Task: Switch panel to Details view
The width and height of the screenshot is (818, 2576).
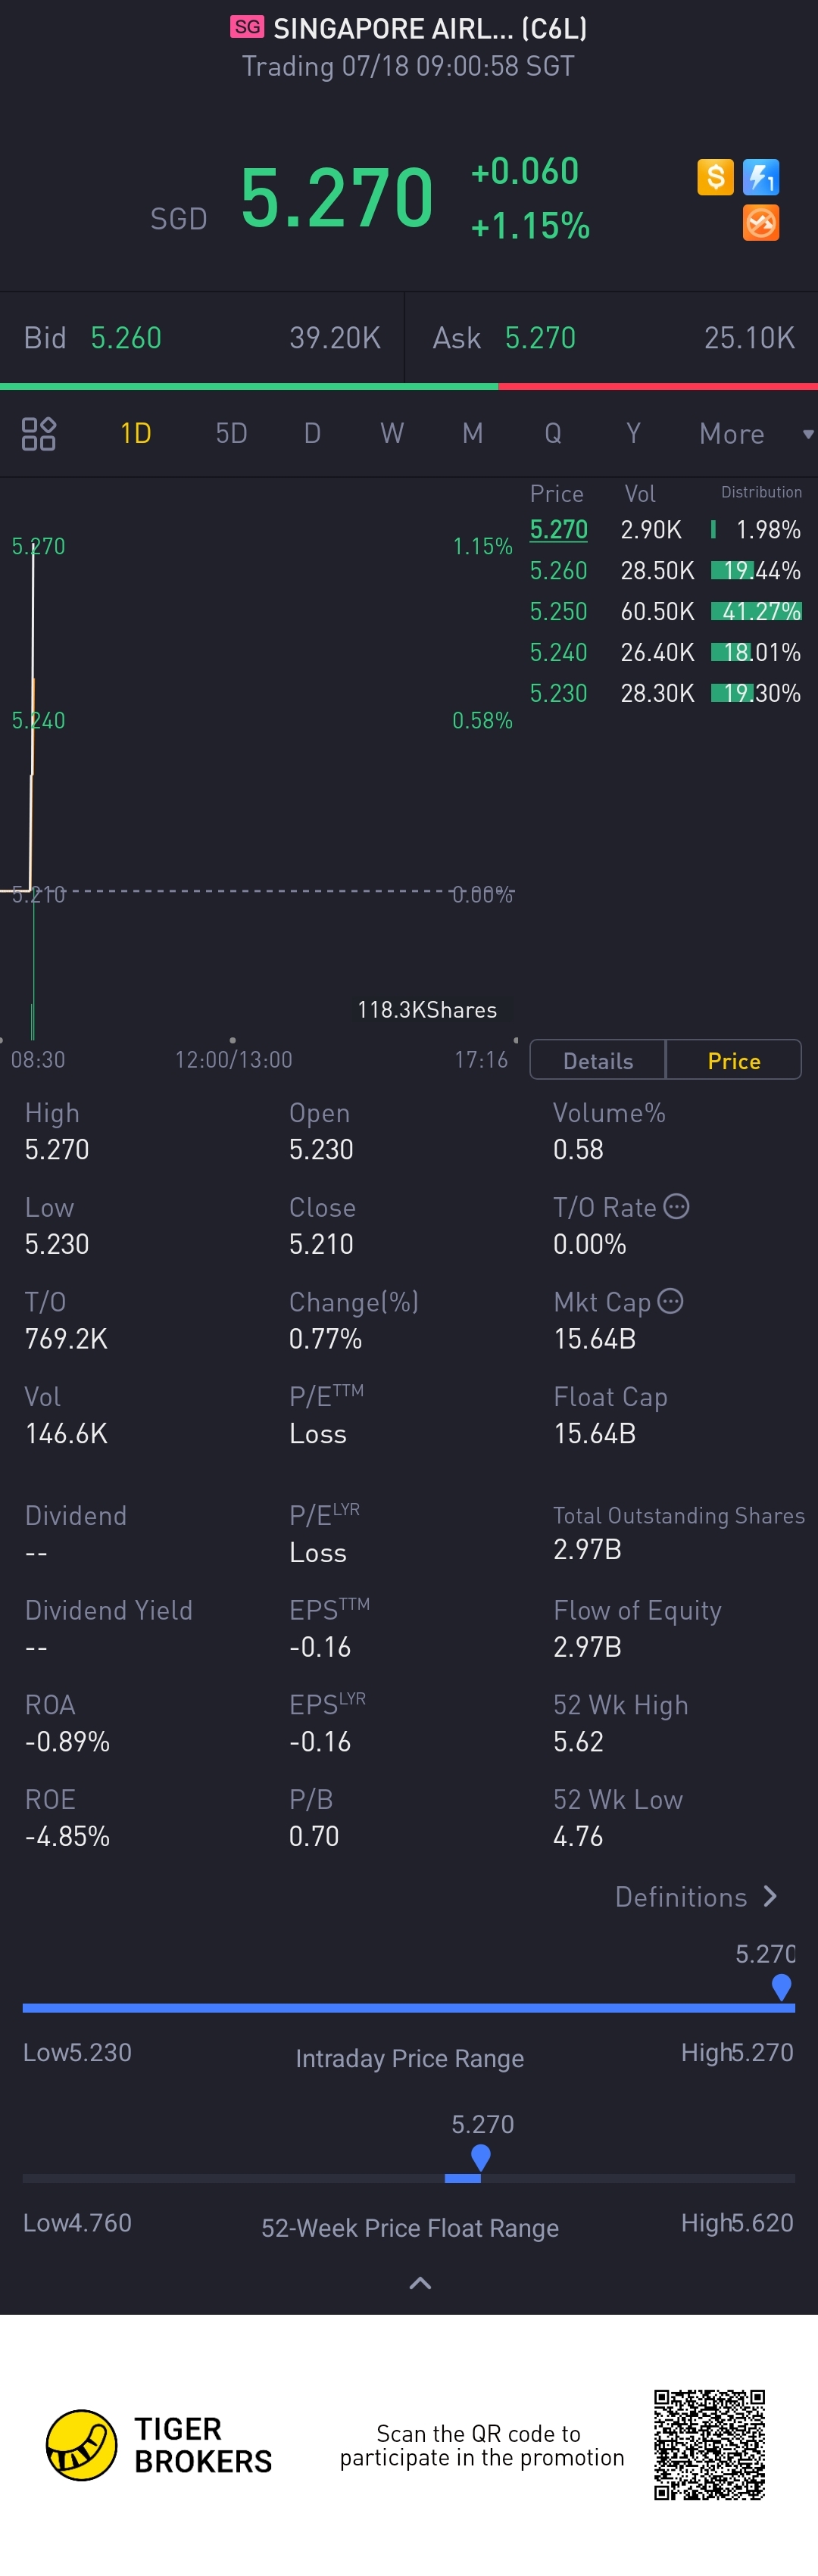Action: tap(597, 1060)
